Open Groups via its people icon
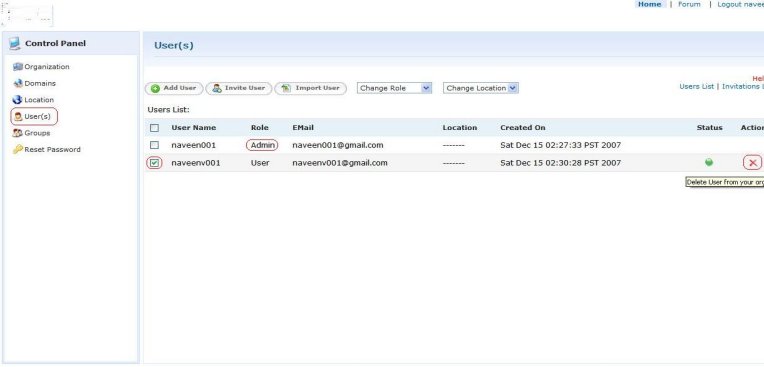The height and width of the screenshot is (367, 764). 18,133
